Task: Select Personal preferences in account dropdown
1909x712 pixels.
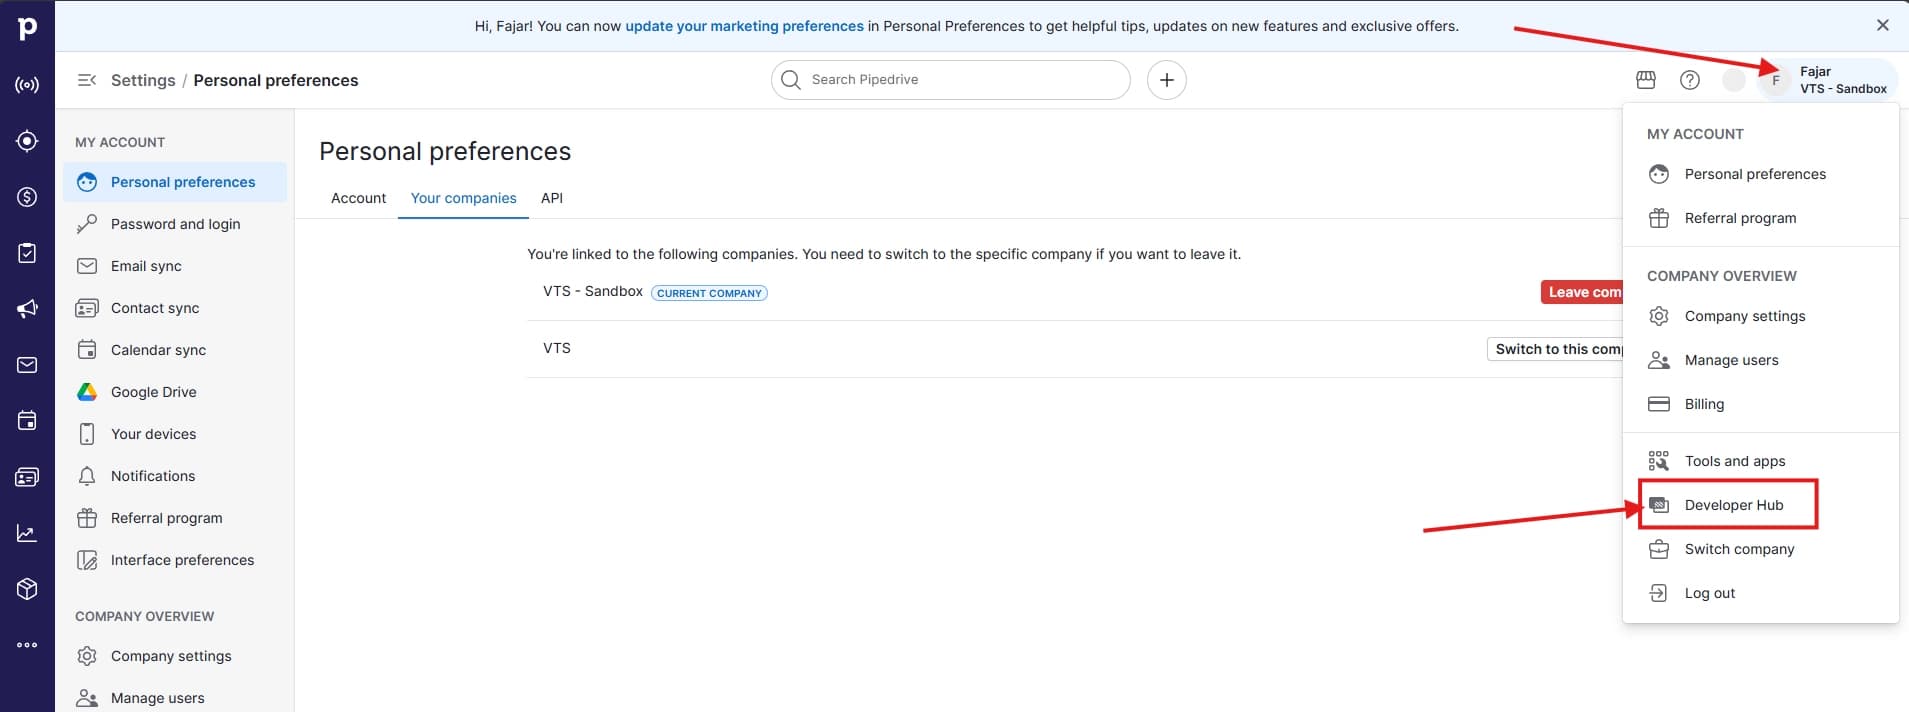Action: 1760,174
